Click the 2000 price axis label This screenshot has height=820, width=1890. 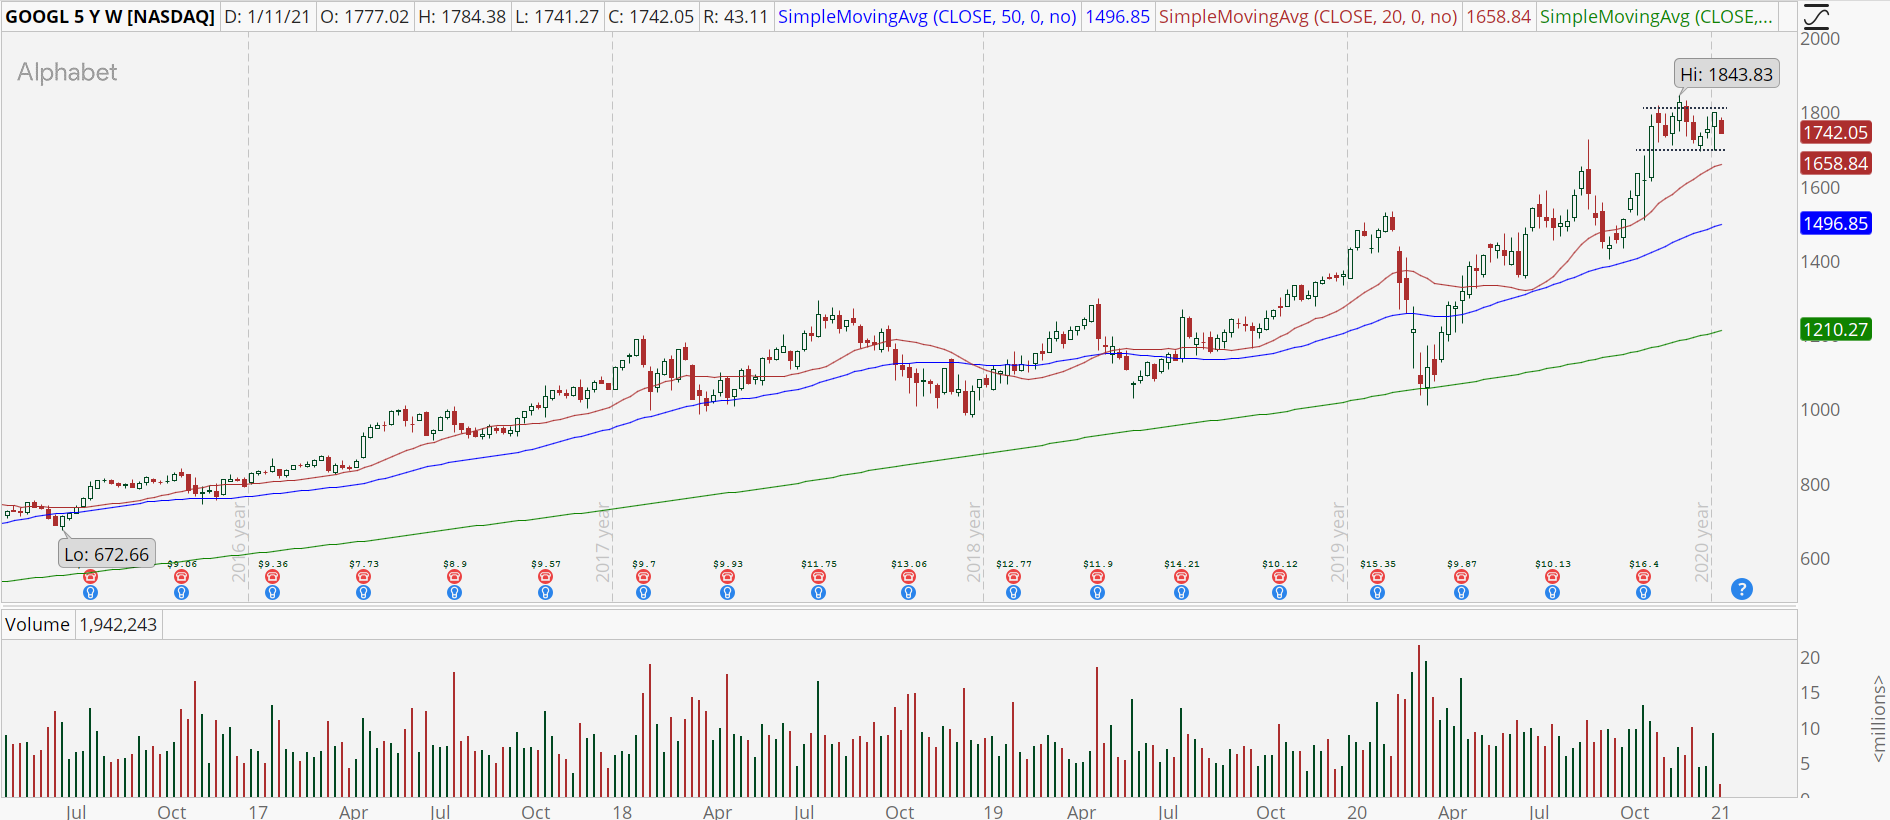click(1820, 39)
